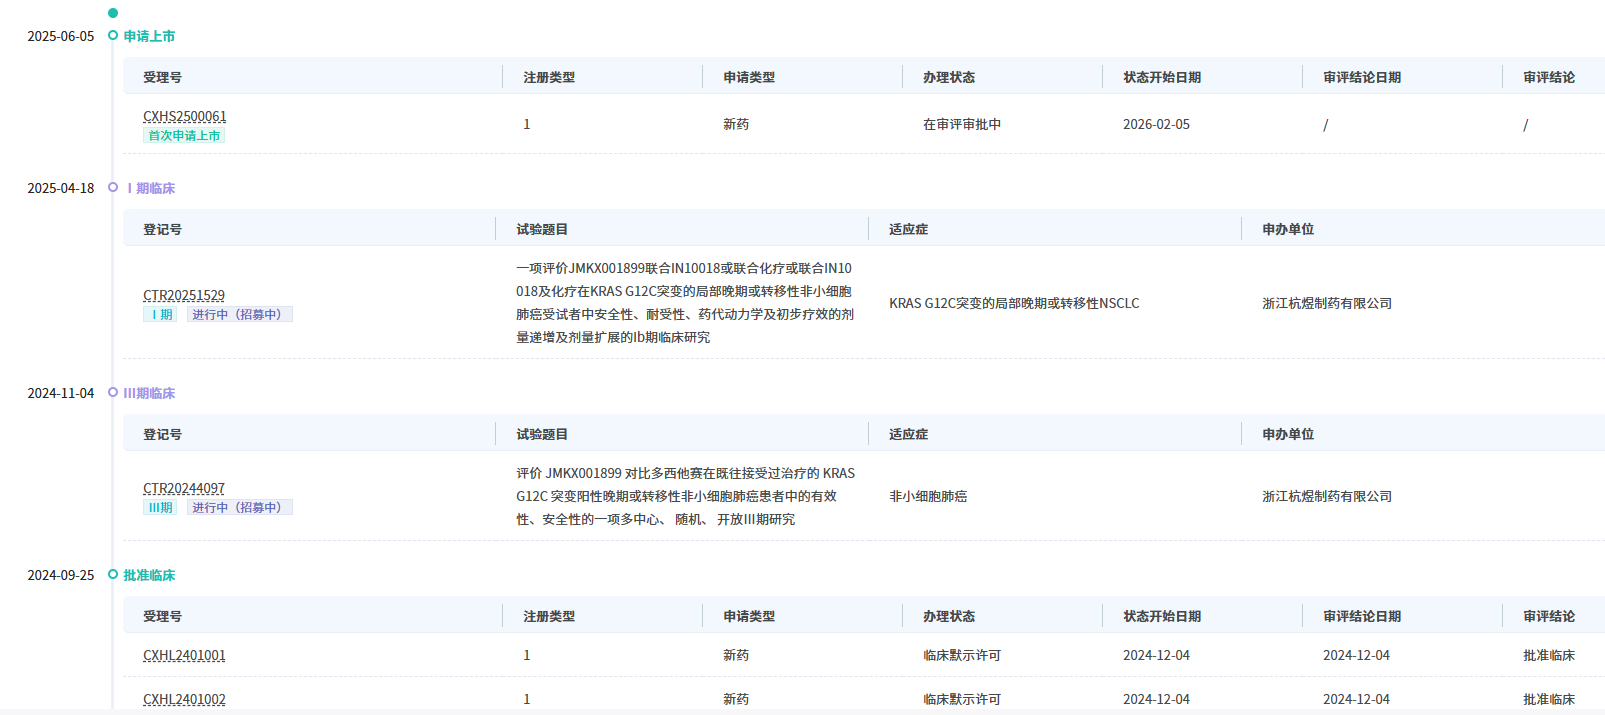Click the date label 2024-09-25
This screenshot has width=1605, height=715.
[61, 575]
